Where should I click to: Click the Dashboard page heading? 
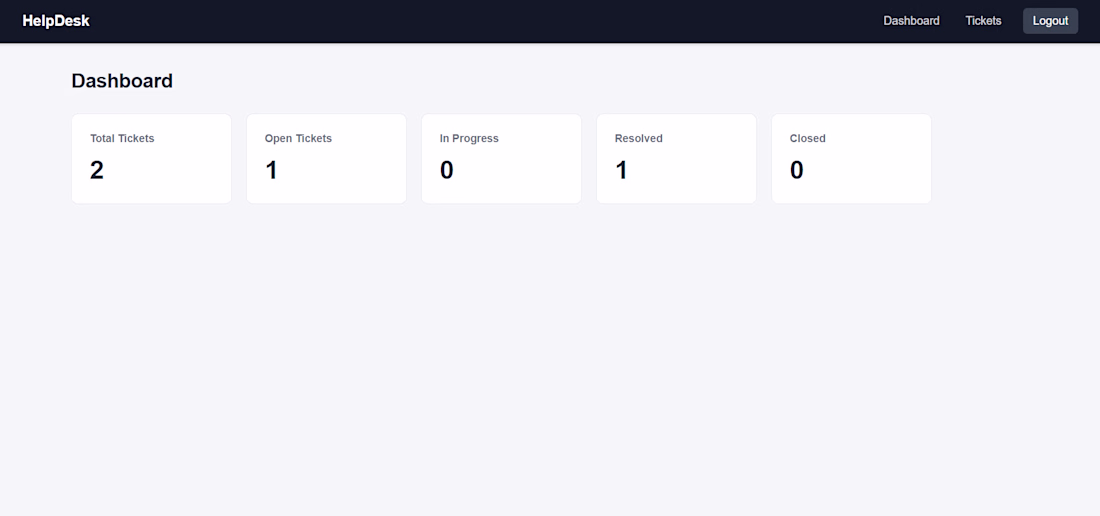point(122,81)
